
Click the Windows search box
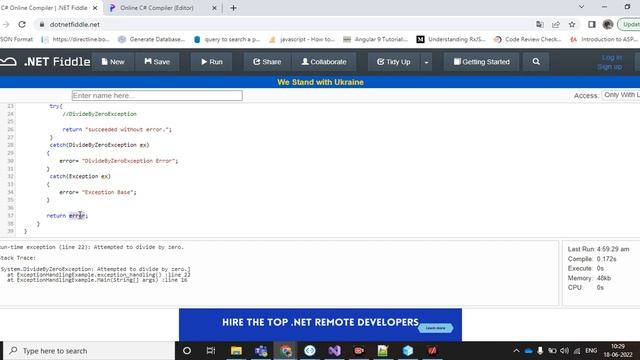coord(89,351)
